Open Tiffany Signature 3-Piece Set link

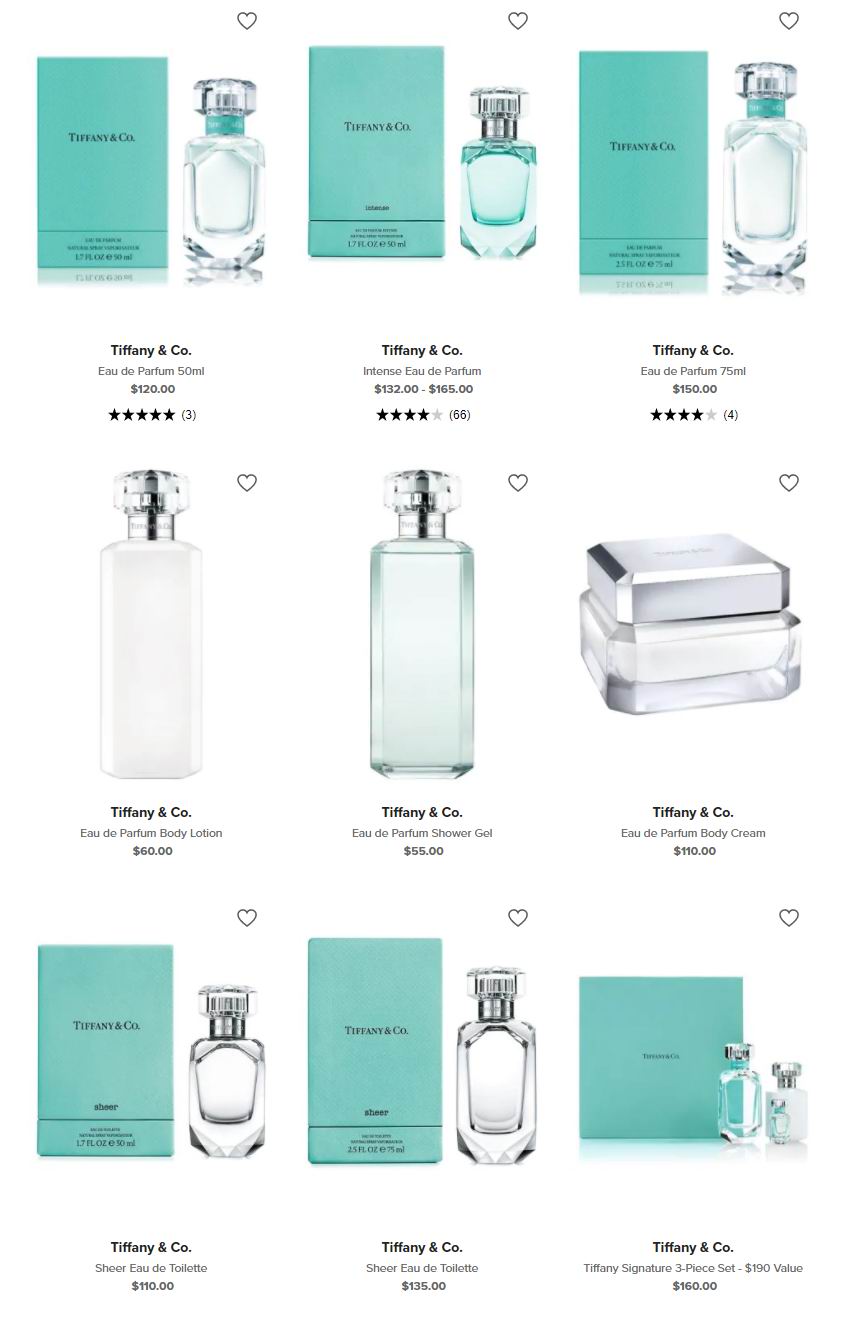point(693,1268)
